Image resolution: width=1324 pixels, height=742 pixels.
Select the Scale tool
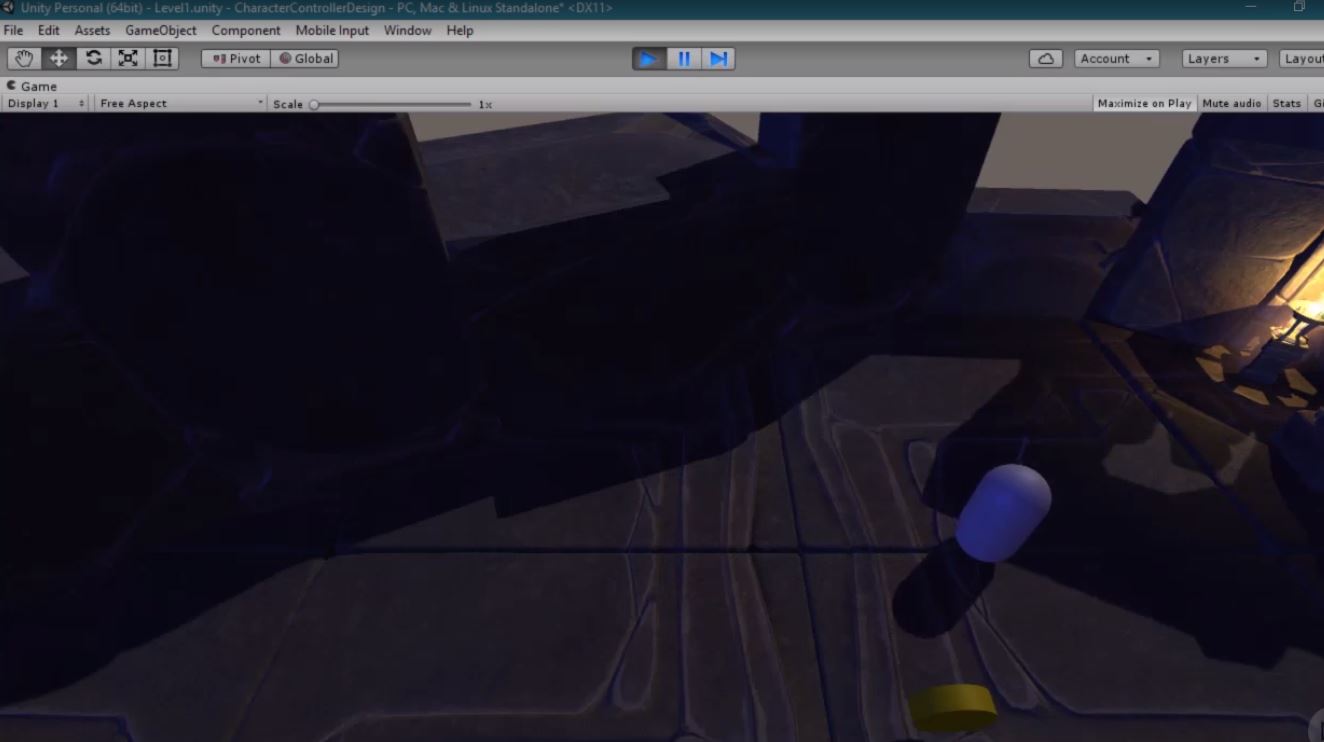pos(127,58)
